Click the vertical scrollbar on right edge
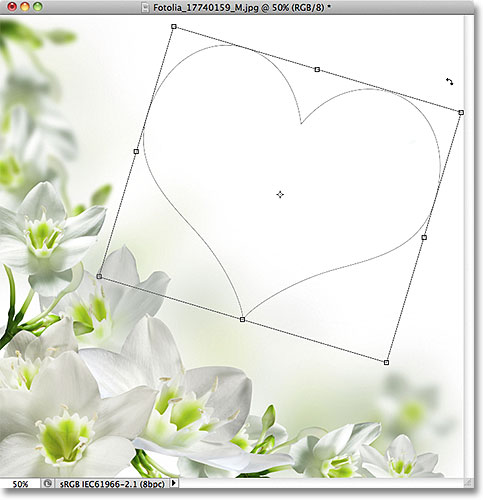Screen dimensions: 483x500 (469, 247)
